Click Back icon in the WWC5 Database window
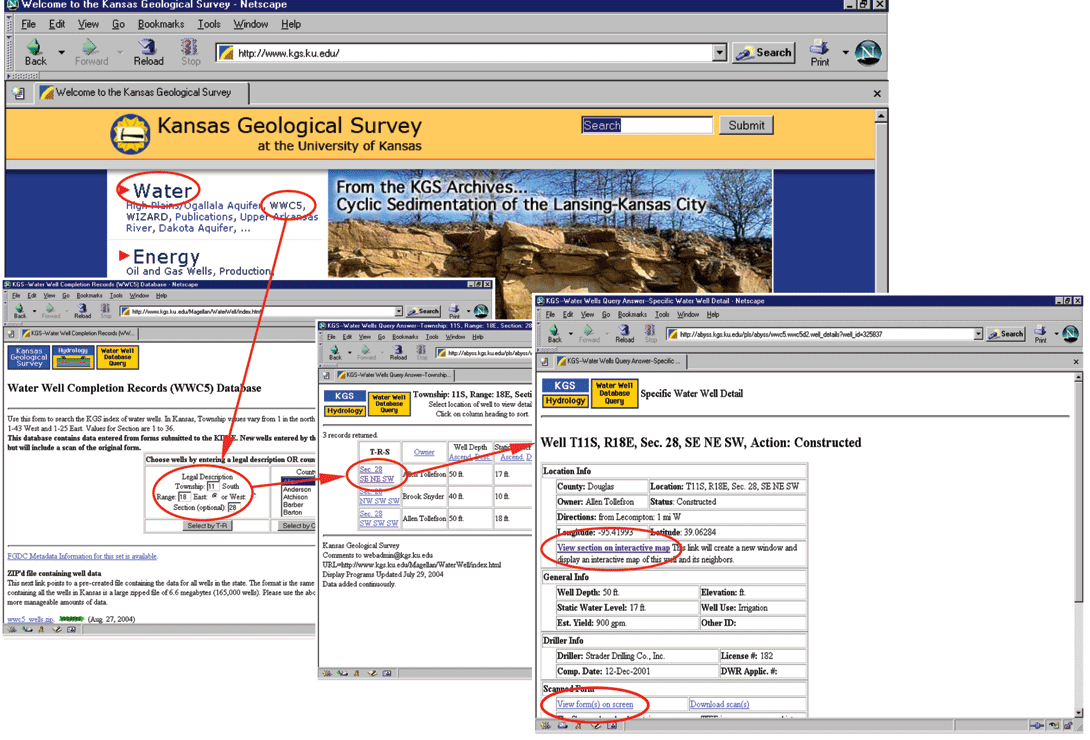 pyautogui.click(x=19, y=309)
